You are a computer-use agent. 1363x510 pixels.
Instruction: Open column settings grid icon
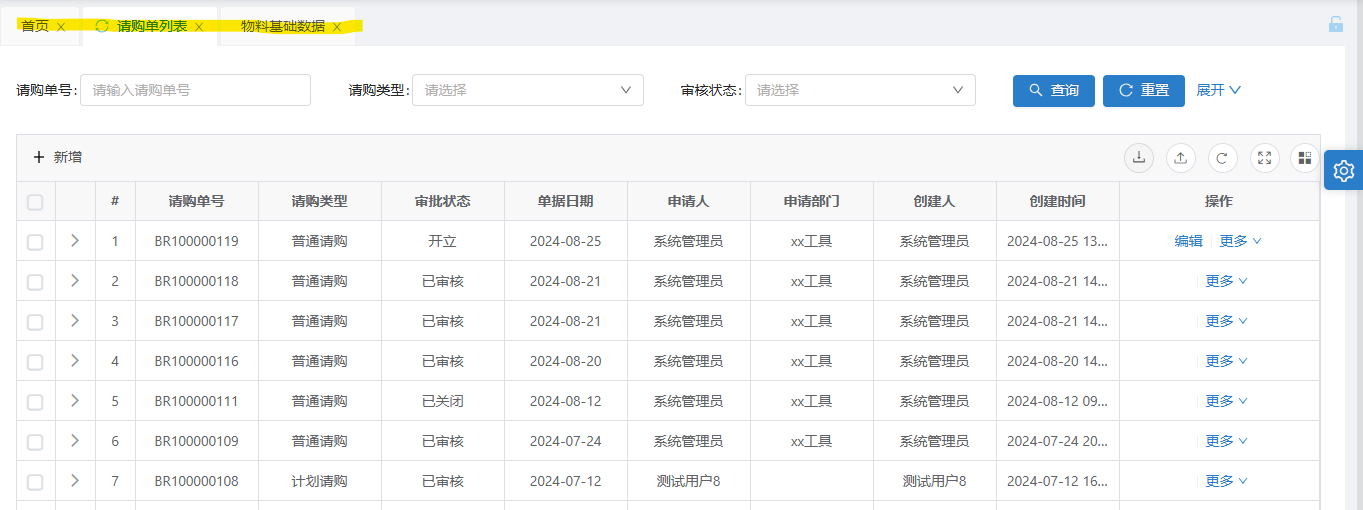[1305, 157]
